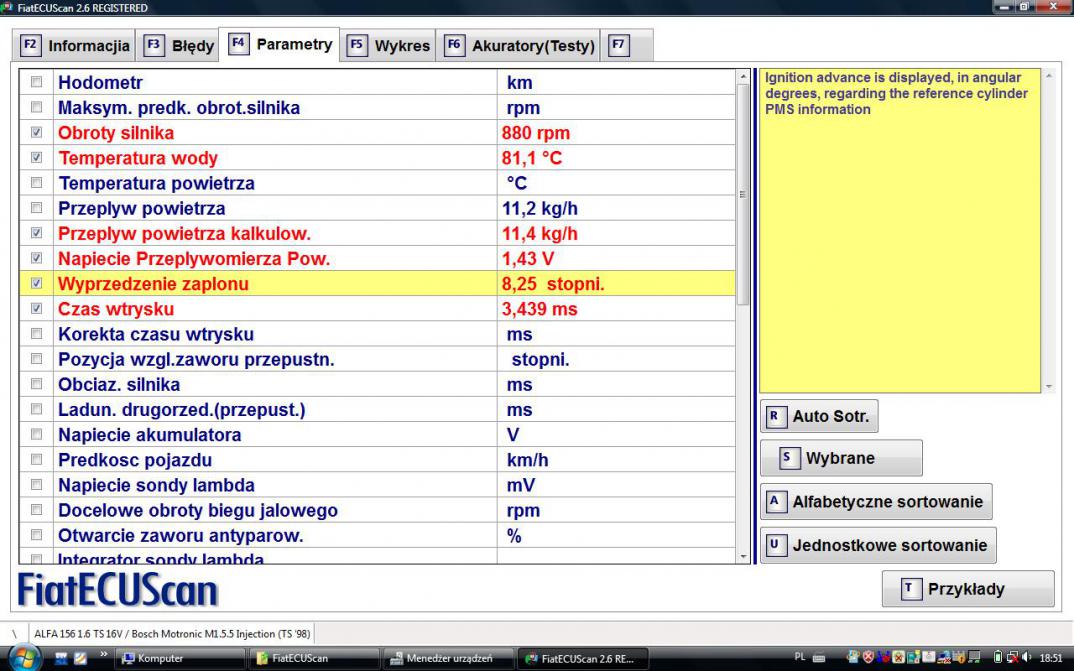This screenshot has height=671, width=1074.
Task: Expand the taskbar quick launch chevron
Action: coord(102,657)
